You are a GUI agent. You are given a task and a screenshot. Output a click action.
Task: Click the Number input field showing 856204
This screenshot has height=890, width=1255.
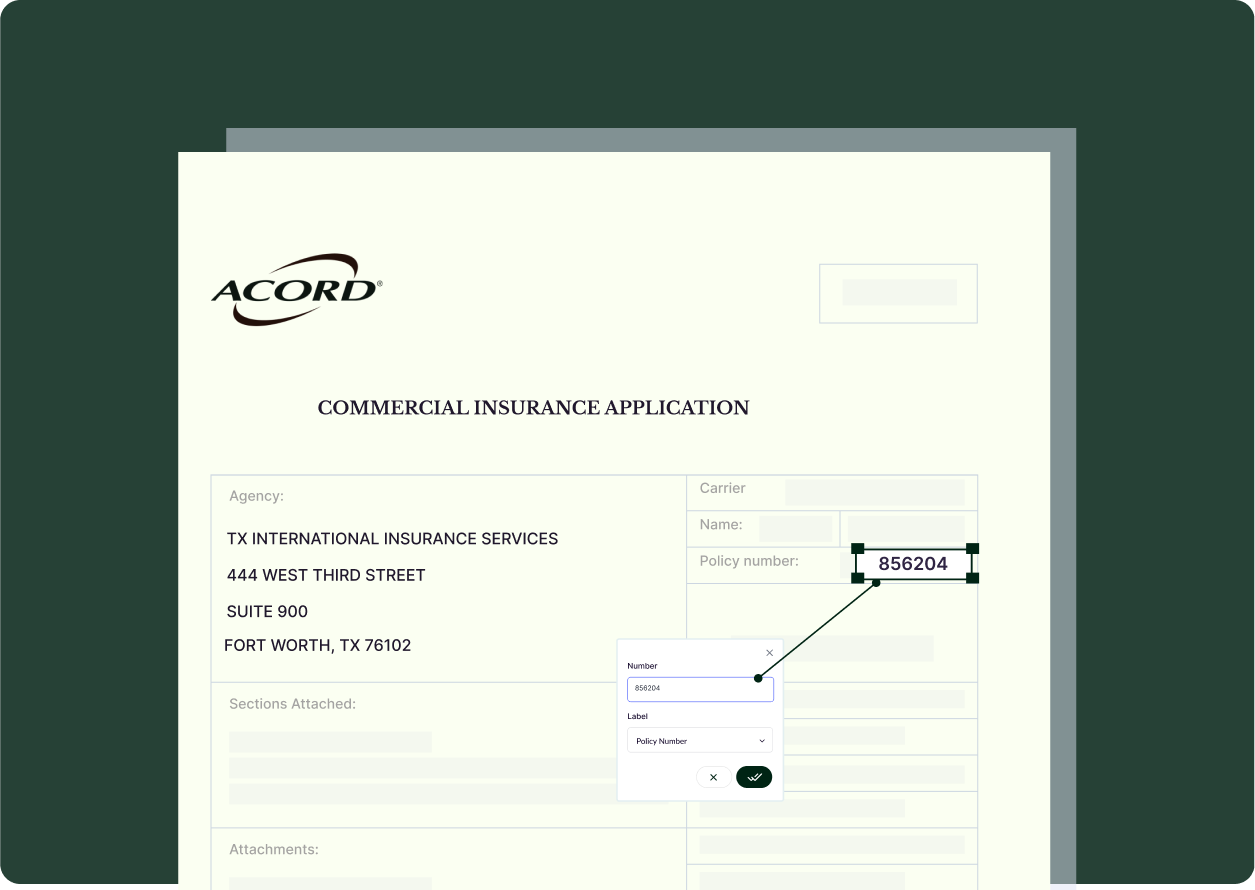pyautogui.click(x=700, y=688)
